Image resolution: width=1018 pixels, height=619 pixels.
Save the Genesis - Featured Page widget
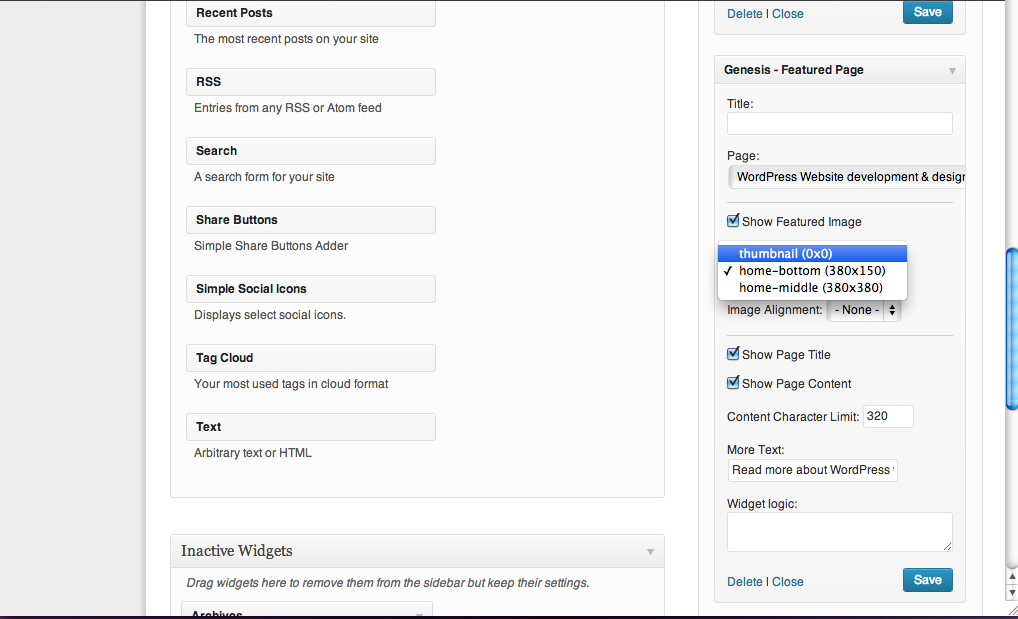927,580
